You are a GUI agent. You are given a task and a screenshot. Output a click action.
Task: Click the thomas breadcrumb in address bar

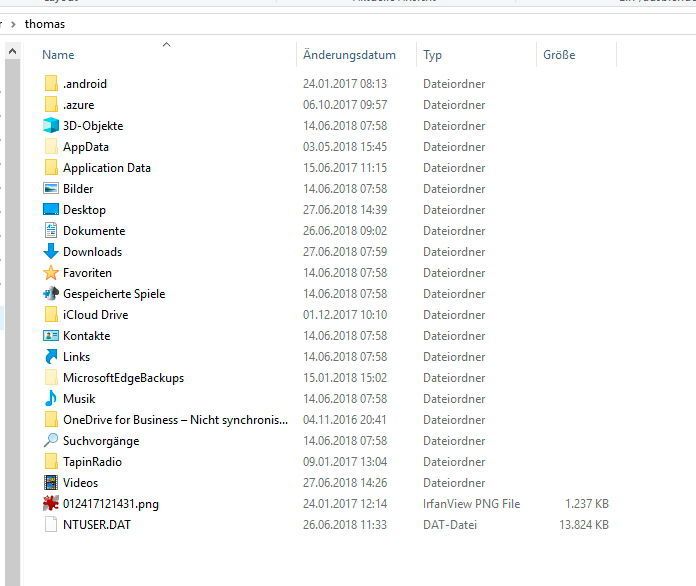45,24
